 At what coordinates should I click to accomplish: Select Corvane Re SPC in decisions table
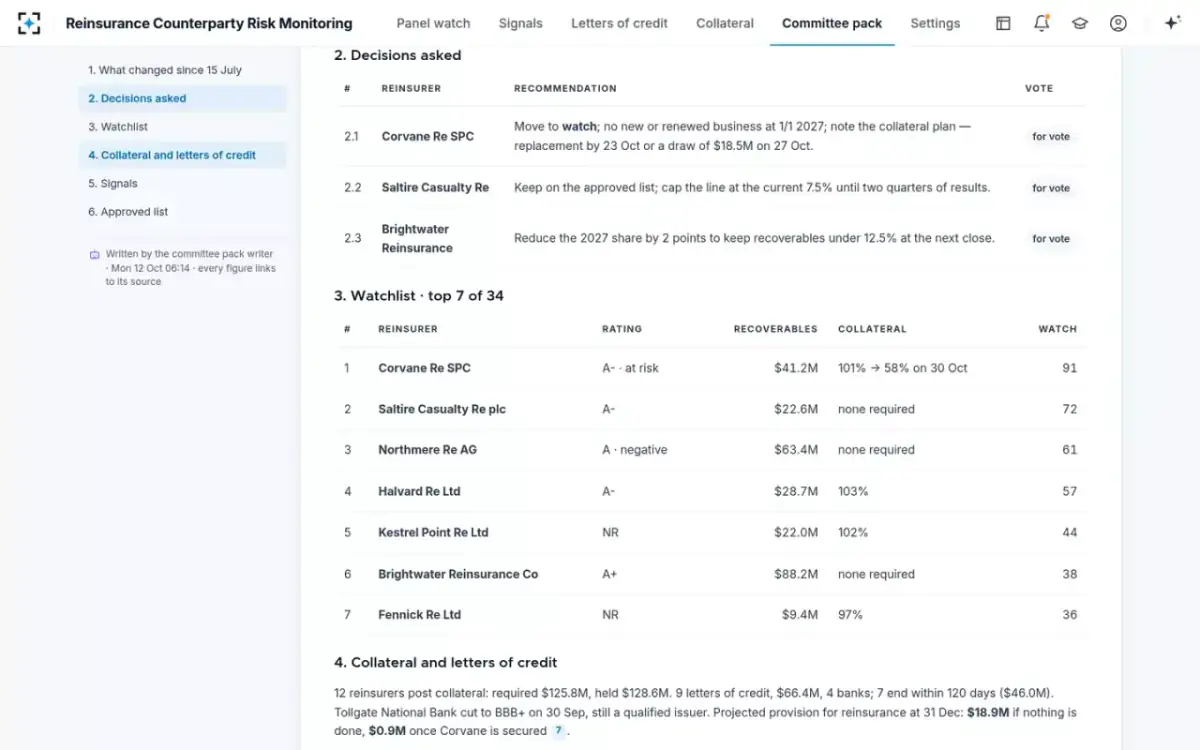pos(428,136)
